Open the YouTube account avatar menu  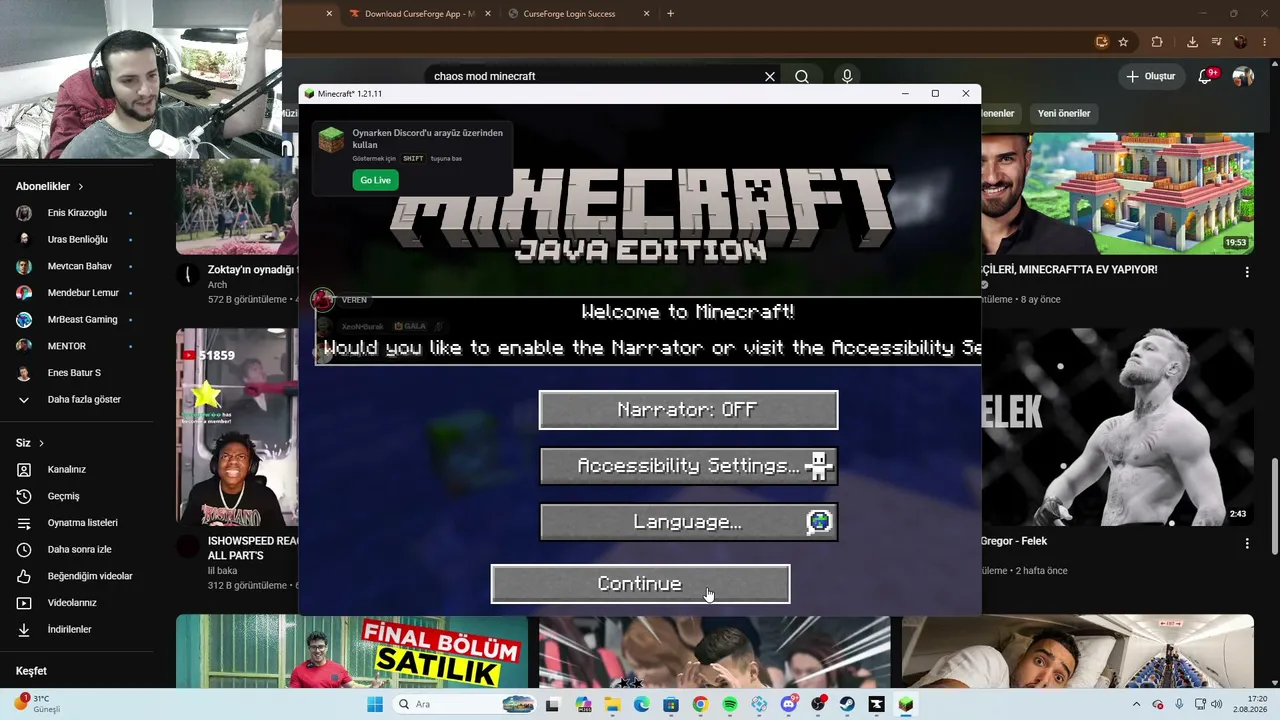pyautogui.click(x=1243, y=76)
